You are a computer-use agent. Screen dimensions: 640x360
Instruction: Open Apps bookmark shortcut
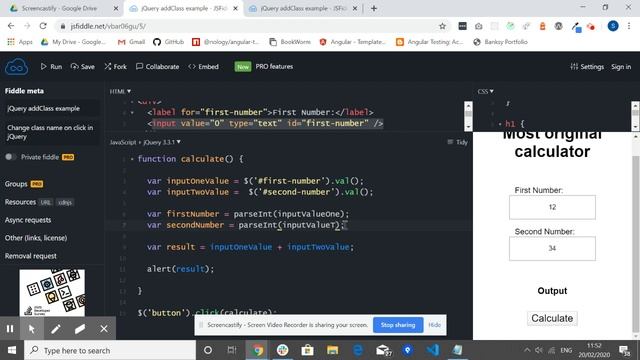click(x=20, y=42)
